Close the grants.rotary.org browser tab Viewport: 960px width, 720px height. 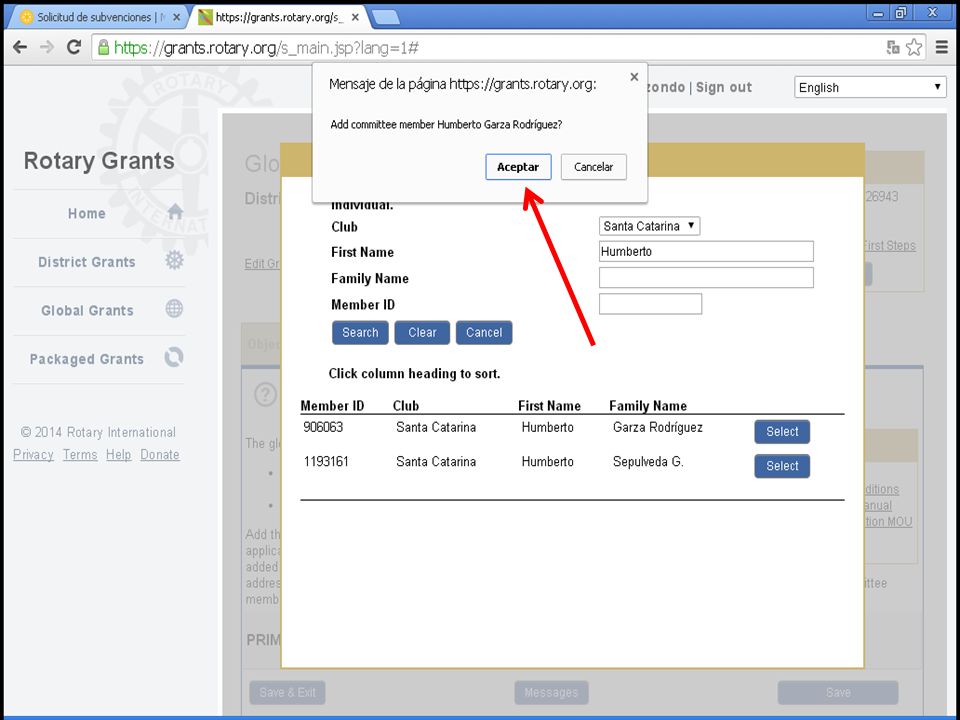[355, 17]
